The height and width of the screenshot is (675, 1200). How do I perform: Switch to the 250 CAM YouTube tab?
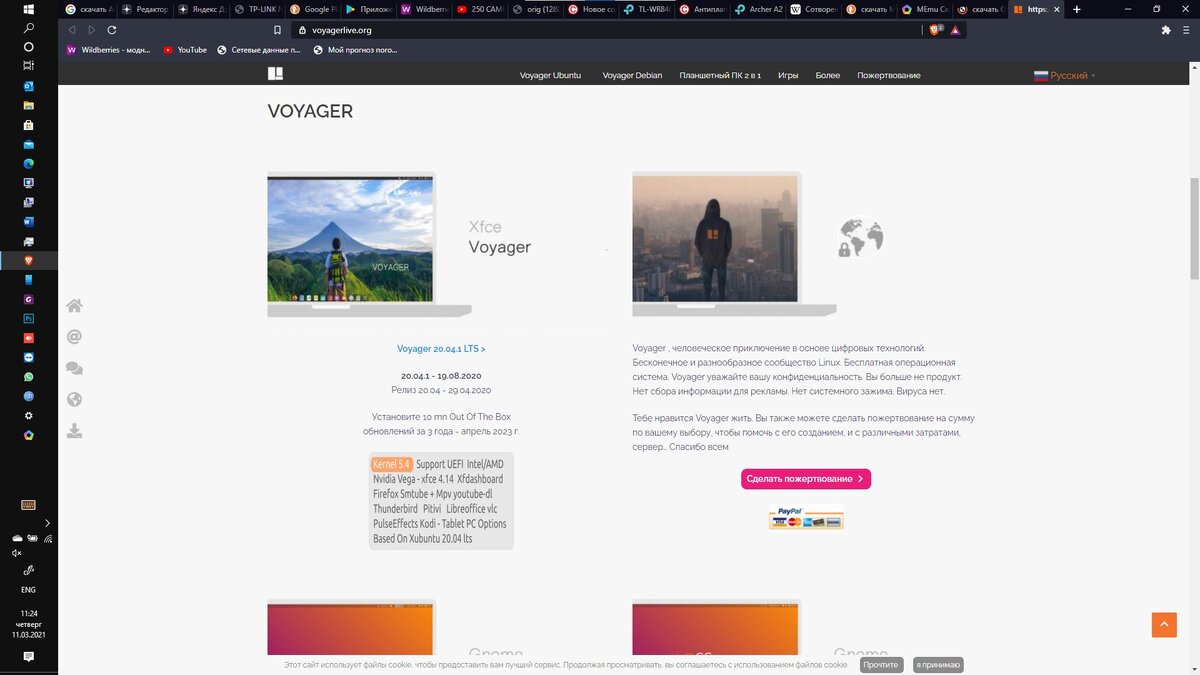(478, 9)
